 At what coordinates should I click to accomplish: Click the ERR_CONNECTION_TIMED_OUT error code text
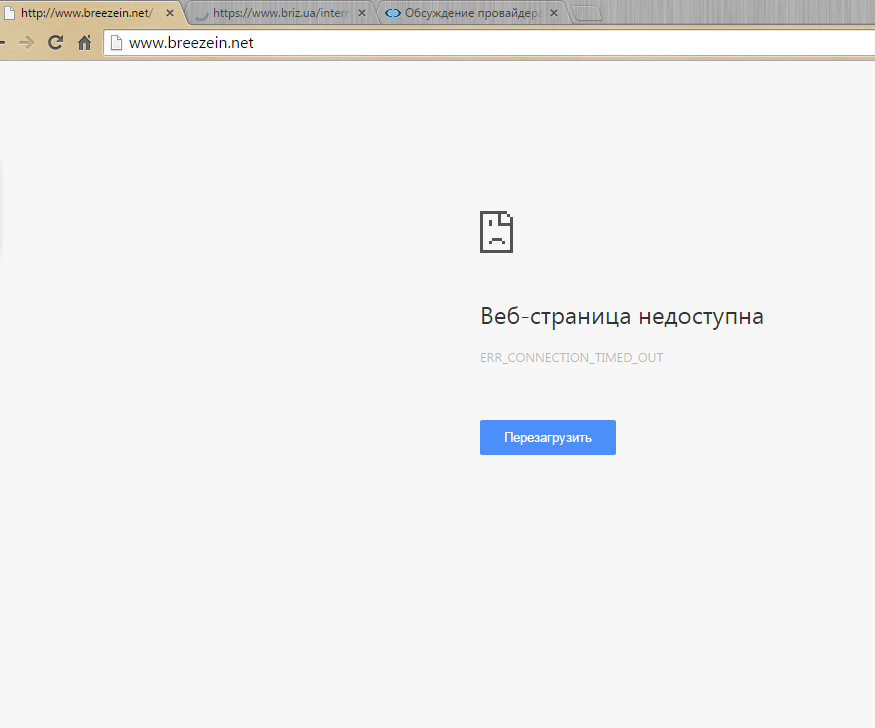point(571,358)
